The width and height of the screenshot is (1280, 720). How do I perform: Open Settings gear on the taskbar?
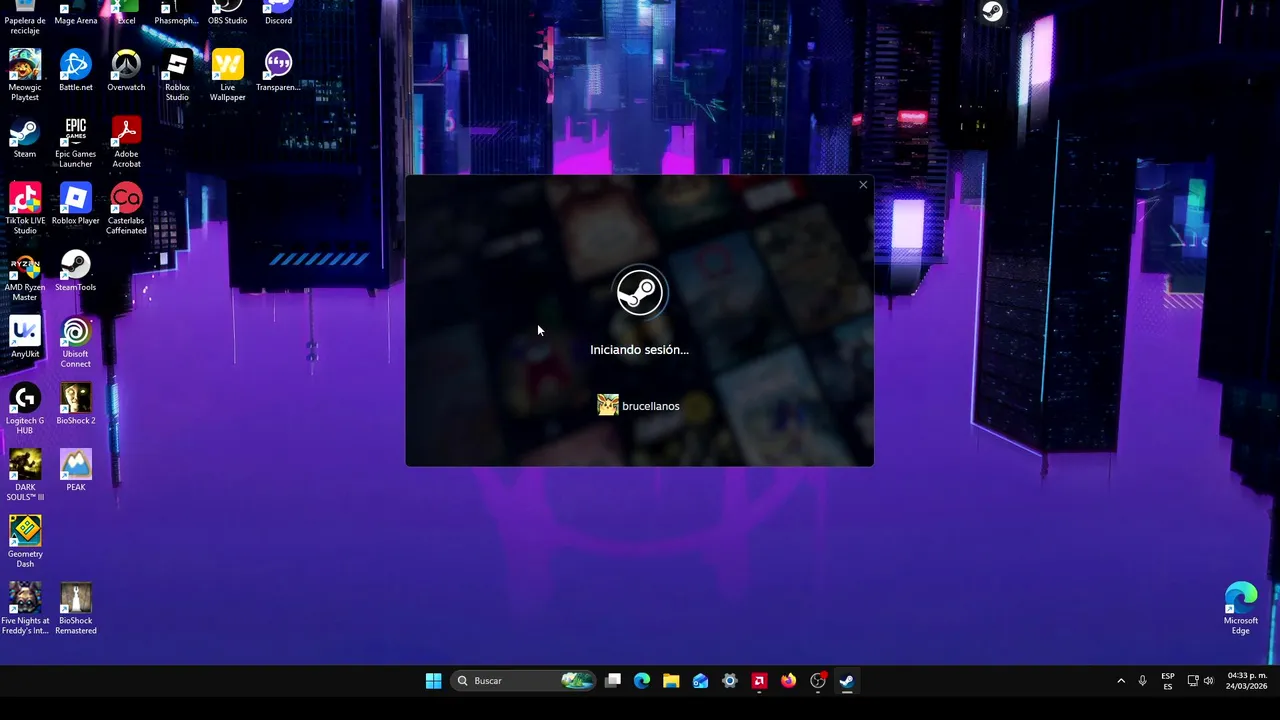tap(730, 681)
